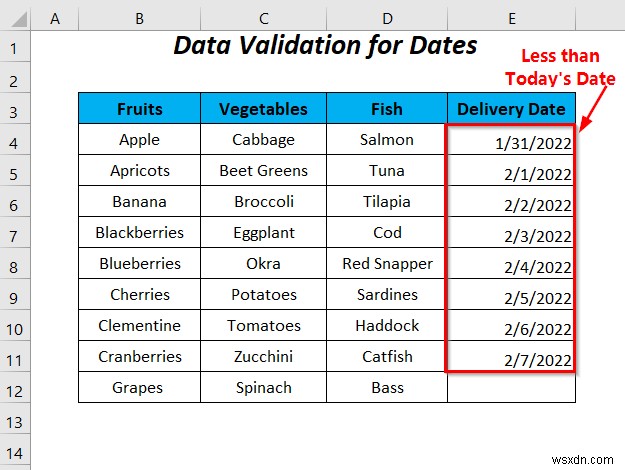The height and width of the screenshot is (470, 625).
Task: Click the Fruits header cell
Action: (x=139, y=109)
